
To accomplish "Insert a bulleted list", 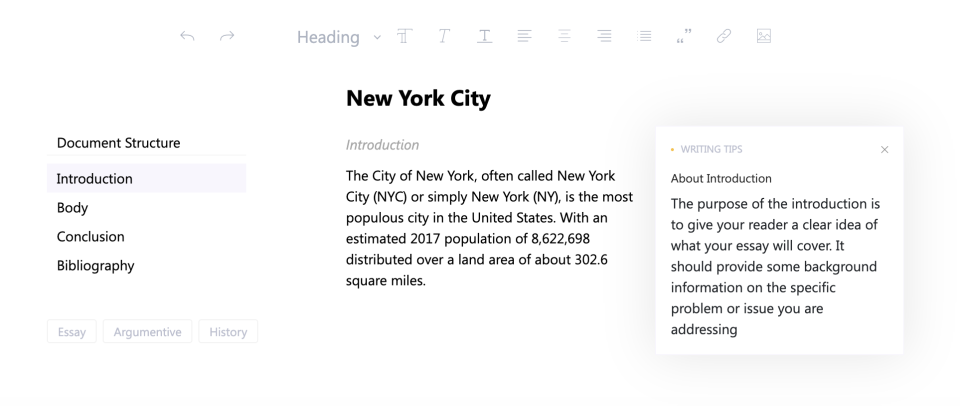I will coord(644,36).
